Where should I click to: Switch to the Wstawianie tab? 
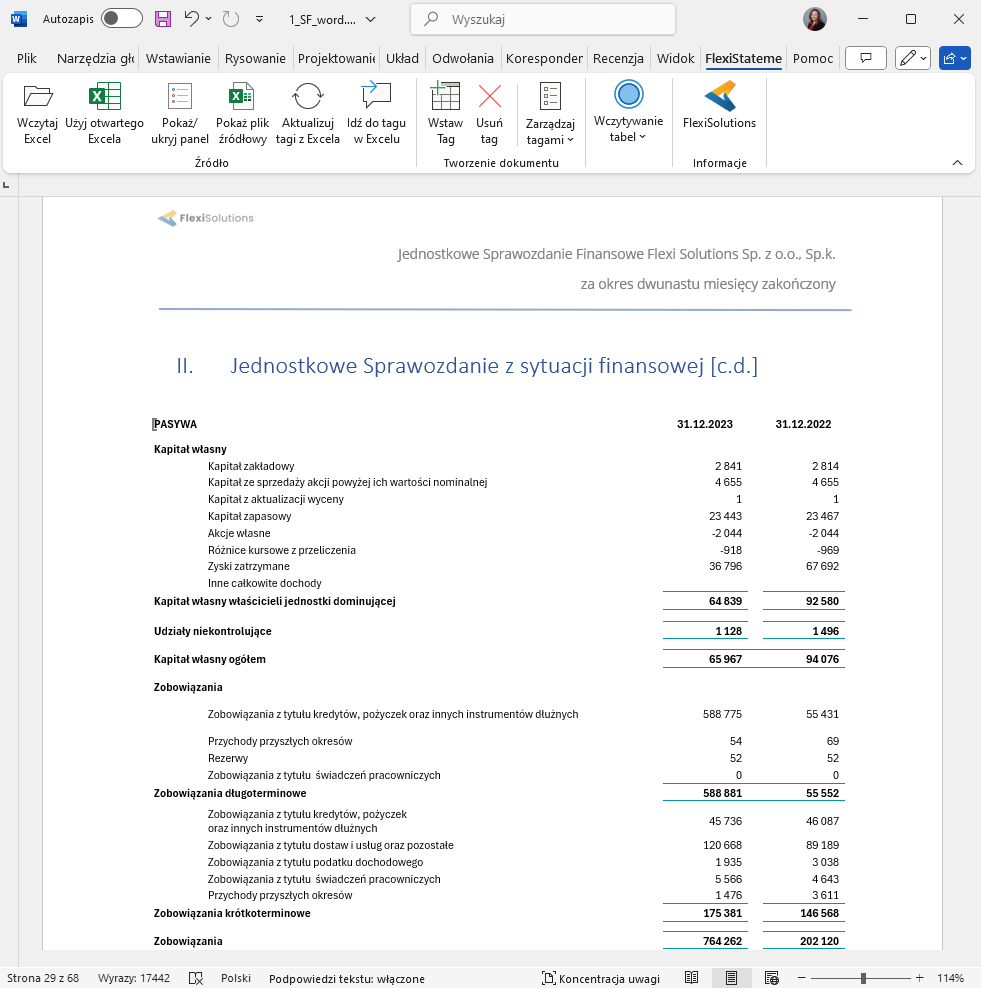pyautogui.click(x=179, y=58)
